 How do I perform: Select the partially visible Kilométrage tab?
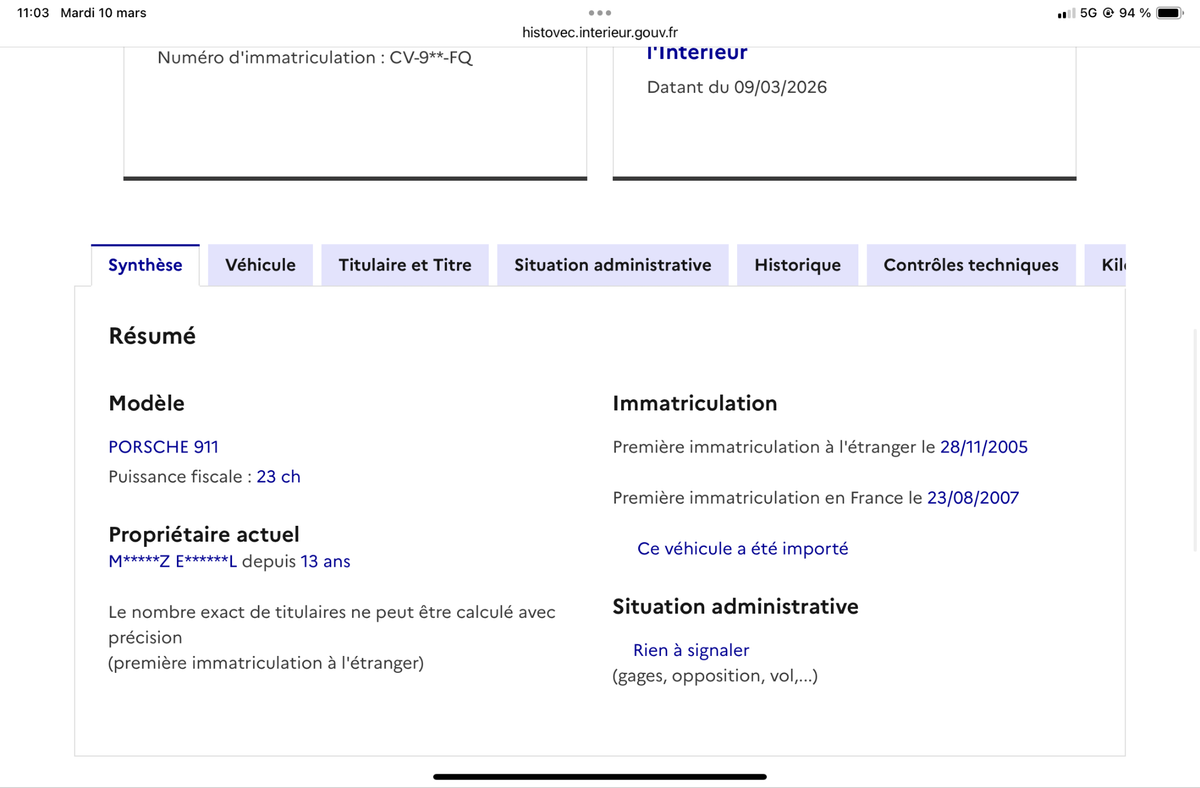point(1112,265)
